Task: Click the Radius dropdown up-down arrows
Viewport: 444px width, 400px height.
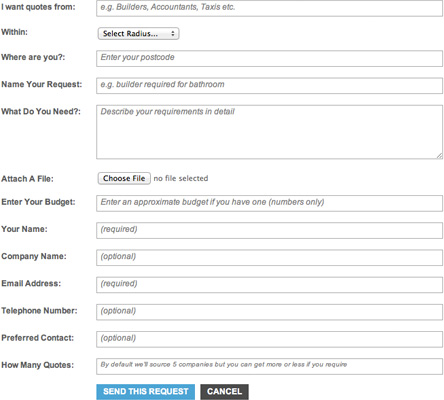Action: tap(173, 34)
